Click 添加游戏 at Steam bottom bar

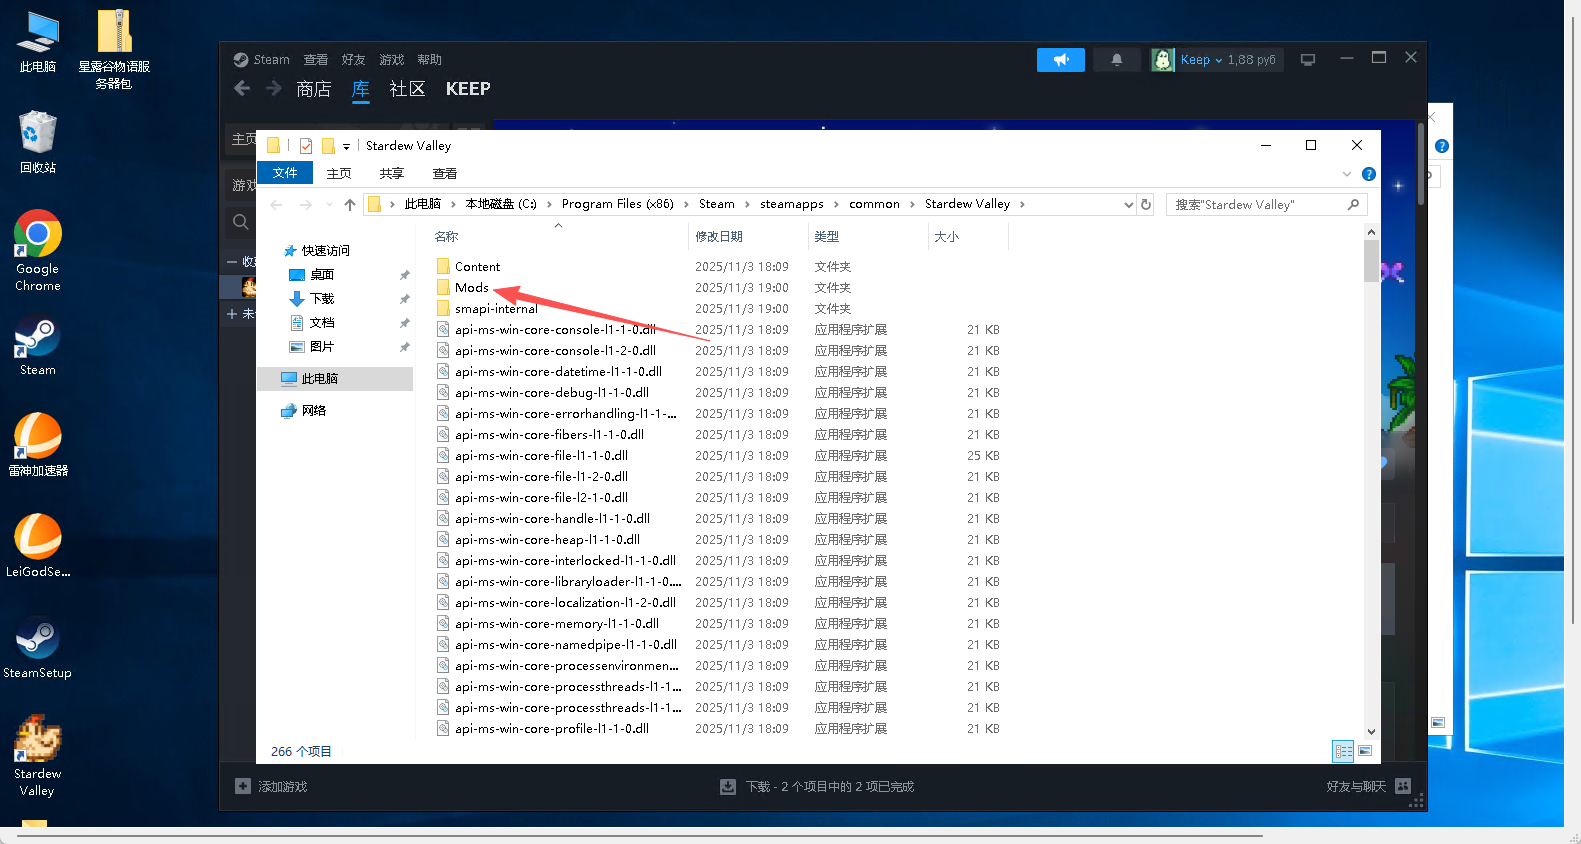click(x=272, y=786)
